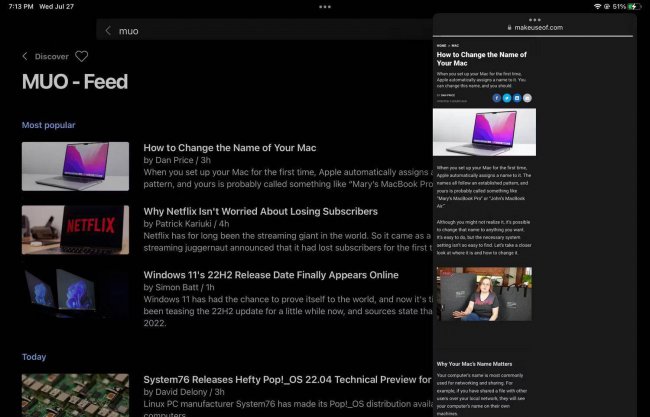
Task: Open the Discover back link
Action: (51, 56)
